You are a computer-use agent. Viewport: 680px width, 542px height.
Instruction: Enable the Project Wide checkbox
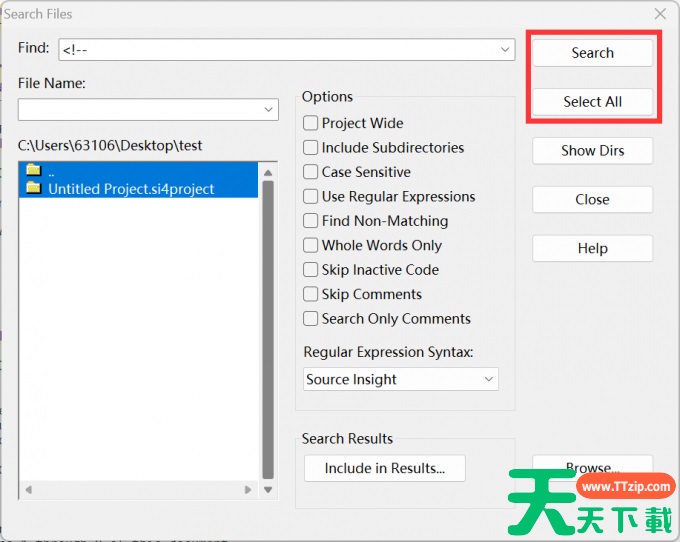click(311, 123)
